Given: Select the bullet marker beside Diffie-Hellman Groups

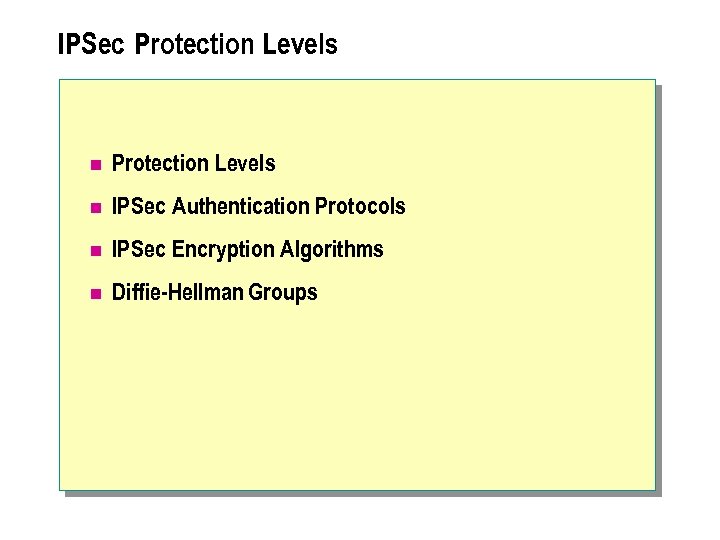Looking at the screenshot, I should coord(95,294).
